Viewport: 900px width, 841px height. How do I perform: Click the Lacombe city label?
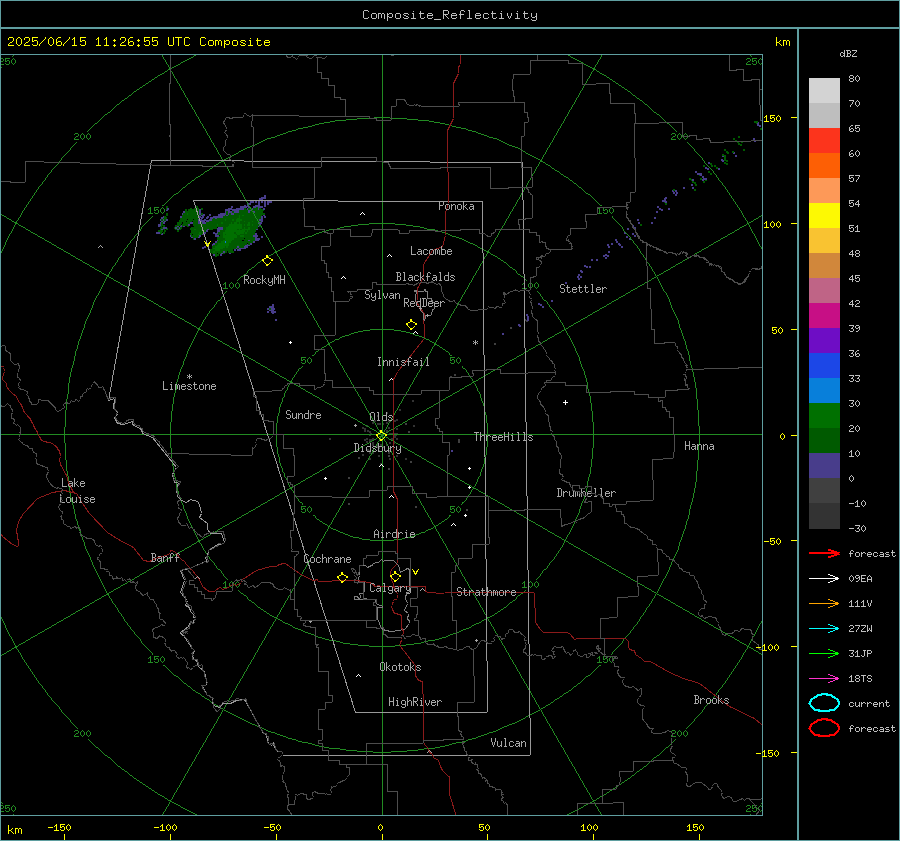coord(431,251)
